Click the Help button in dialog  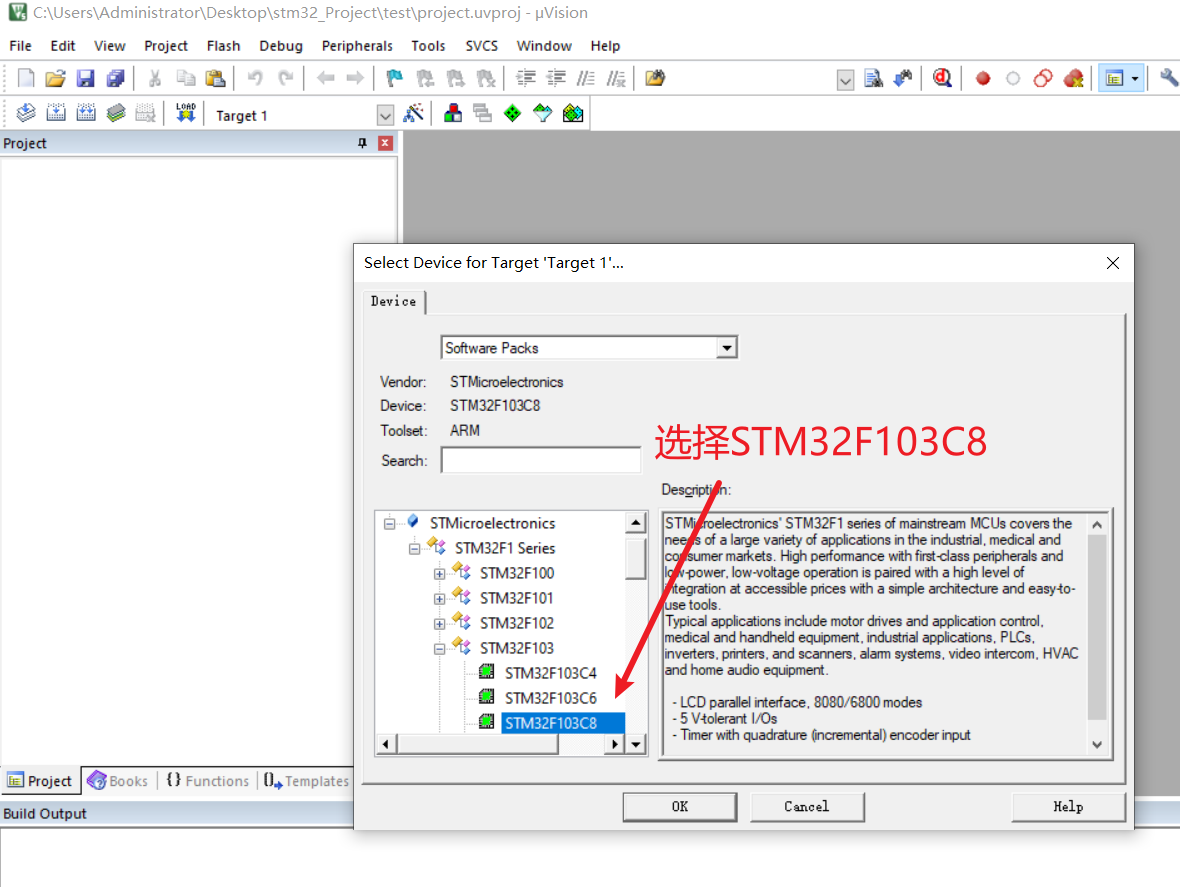pyautogui.click(x=1068, y=807)
